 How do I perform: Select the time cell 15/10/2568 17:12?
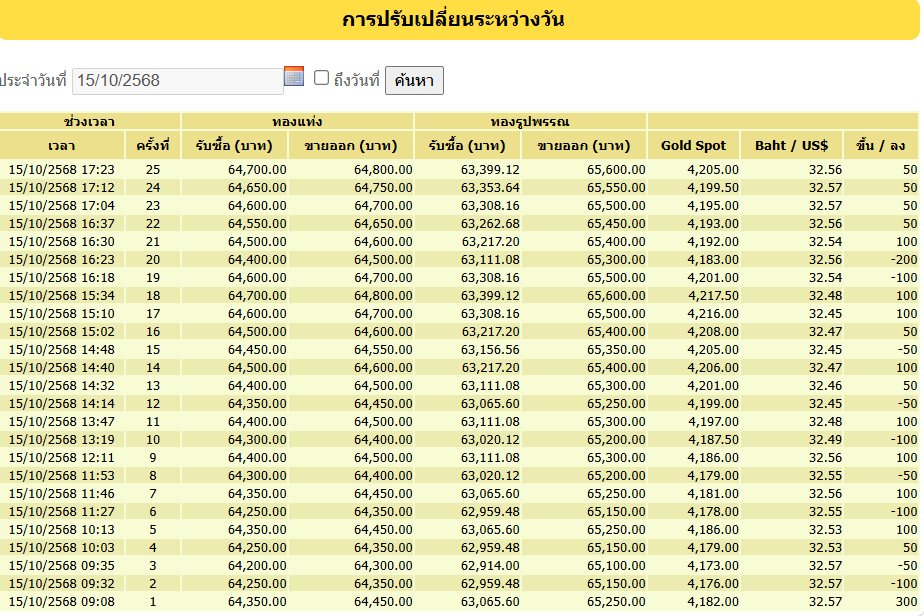62,187
